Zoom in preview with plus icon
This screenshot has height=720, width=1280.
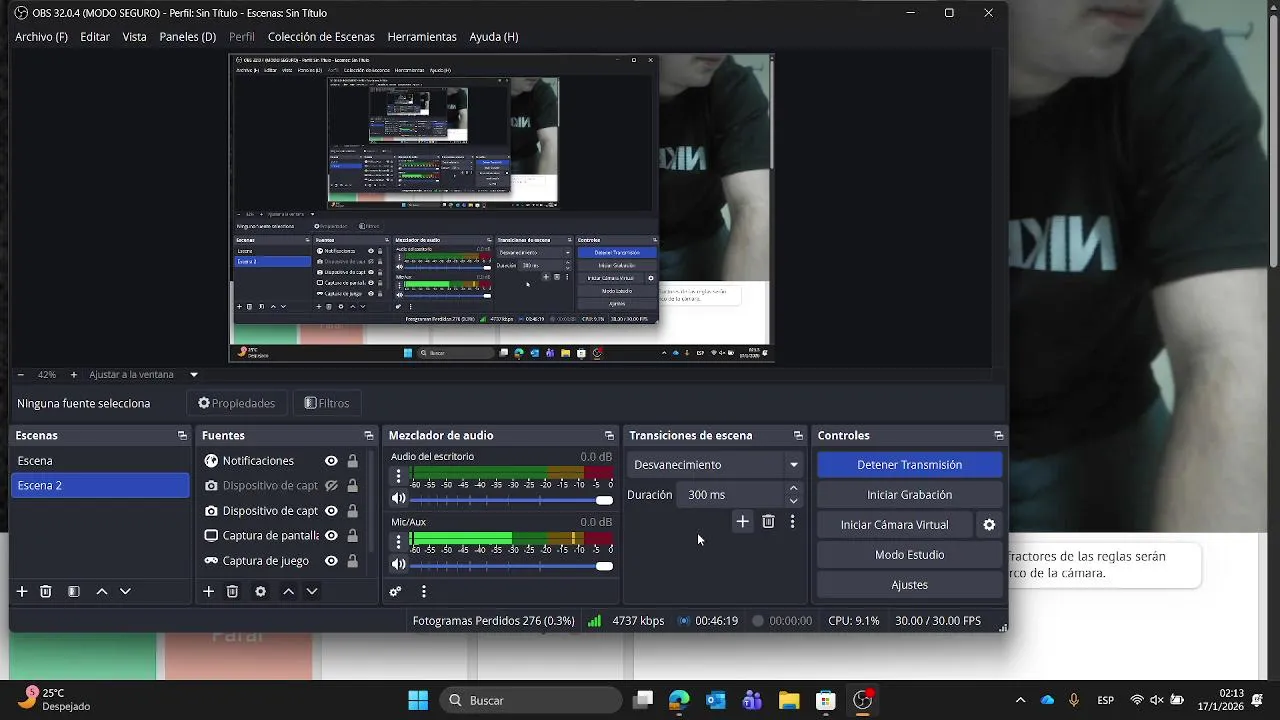(x=73, y=374)
